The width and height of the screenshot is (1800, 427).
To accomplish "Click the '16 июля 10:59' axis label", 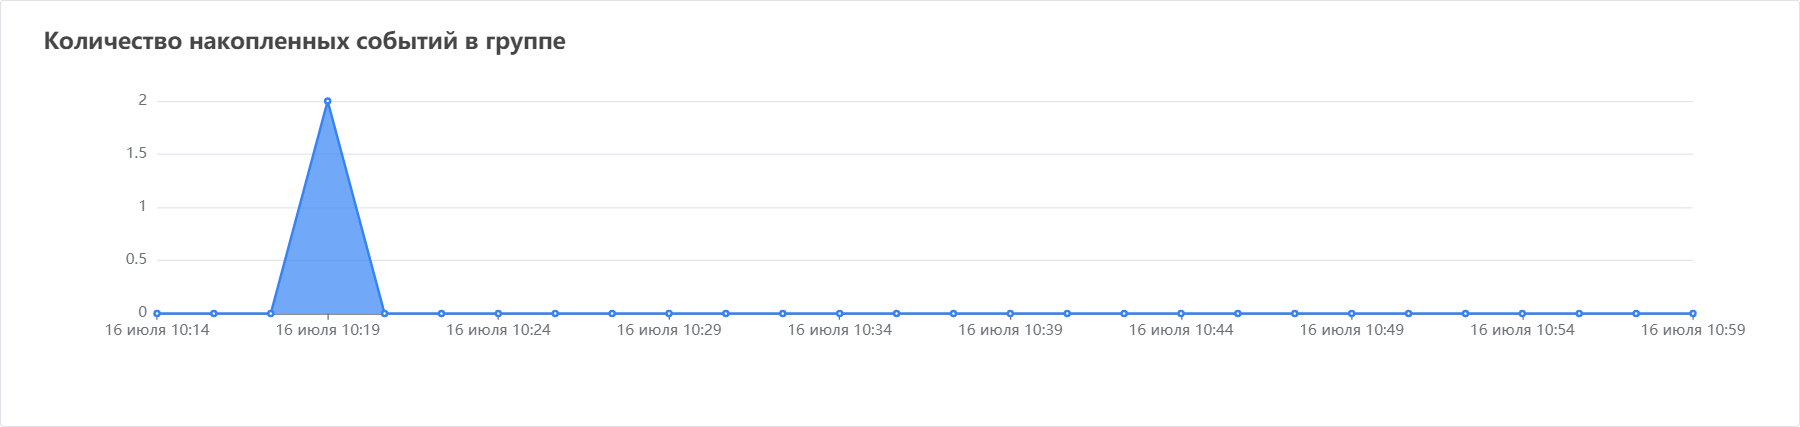I will pos(1693,330).
